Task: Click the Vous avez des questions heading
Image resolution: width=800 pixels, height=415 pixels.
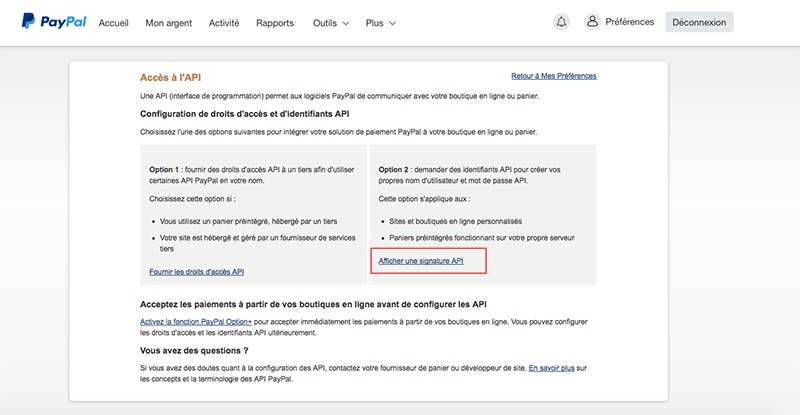Action: [194, 350]
